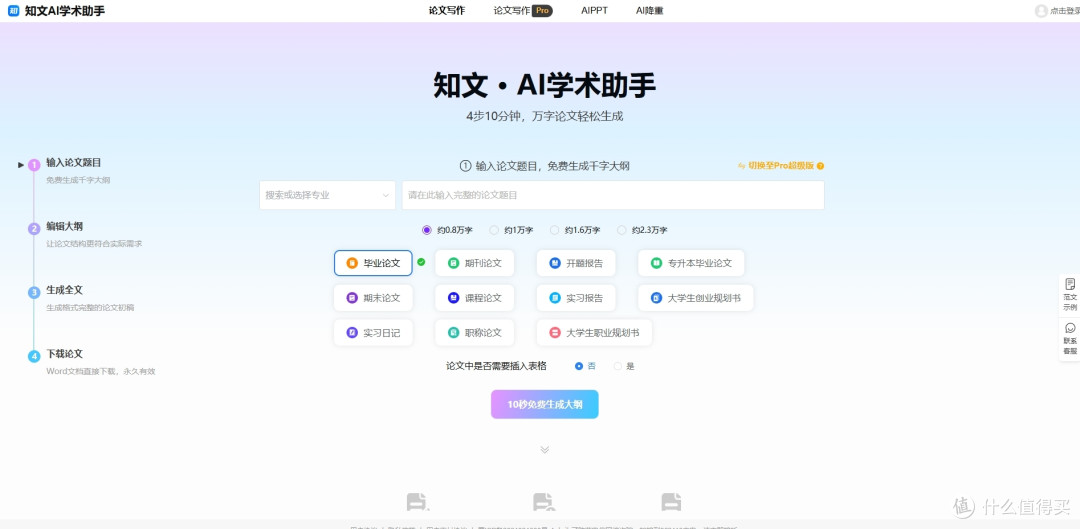Click step 4 circle 下载论文

34,356
